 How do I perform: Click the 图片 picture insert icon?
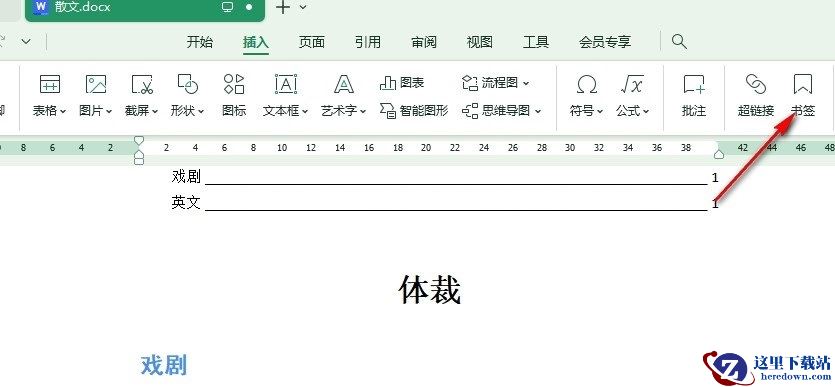pos(96,84)
